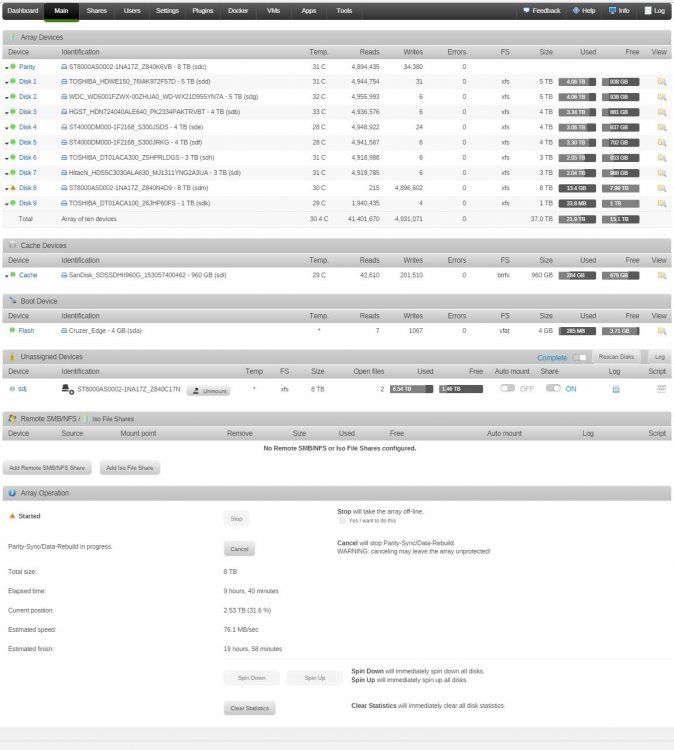Click the Cache free-space bar
674x750 pixels.
click(x=620, y=276)
